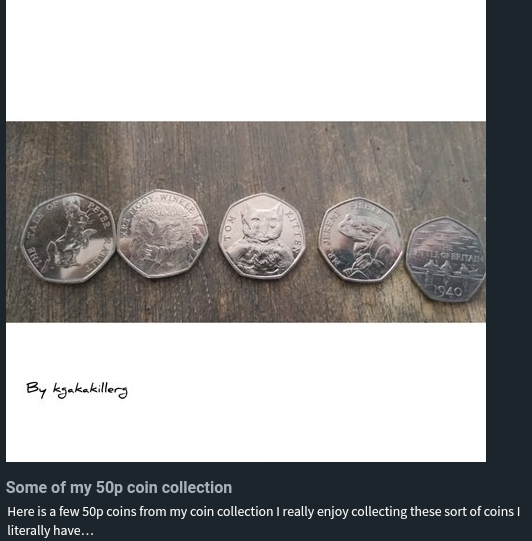Click the 'BATTLE OF BRITAIN' inscription

(x=447, y=254)
